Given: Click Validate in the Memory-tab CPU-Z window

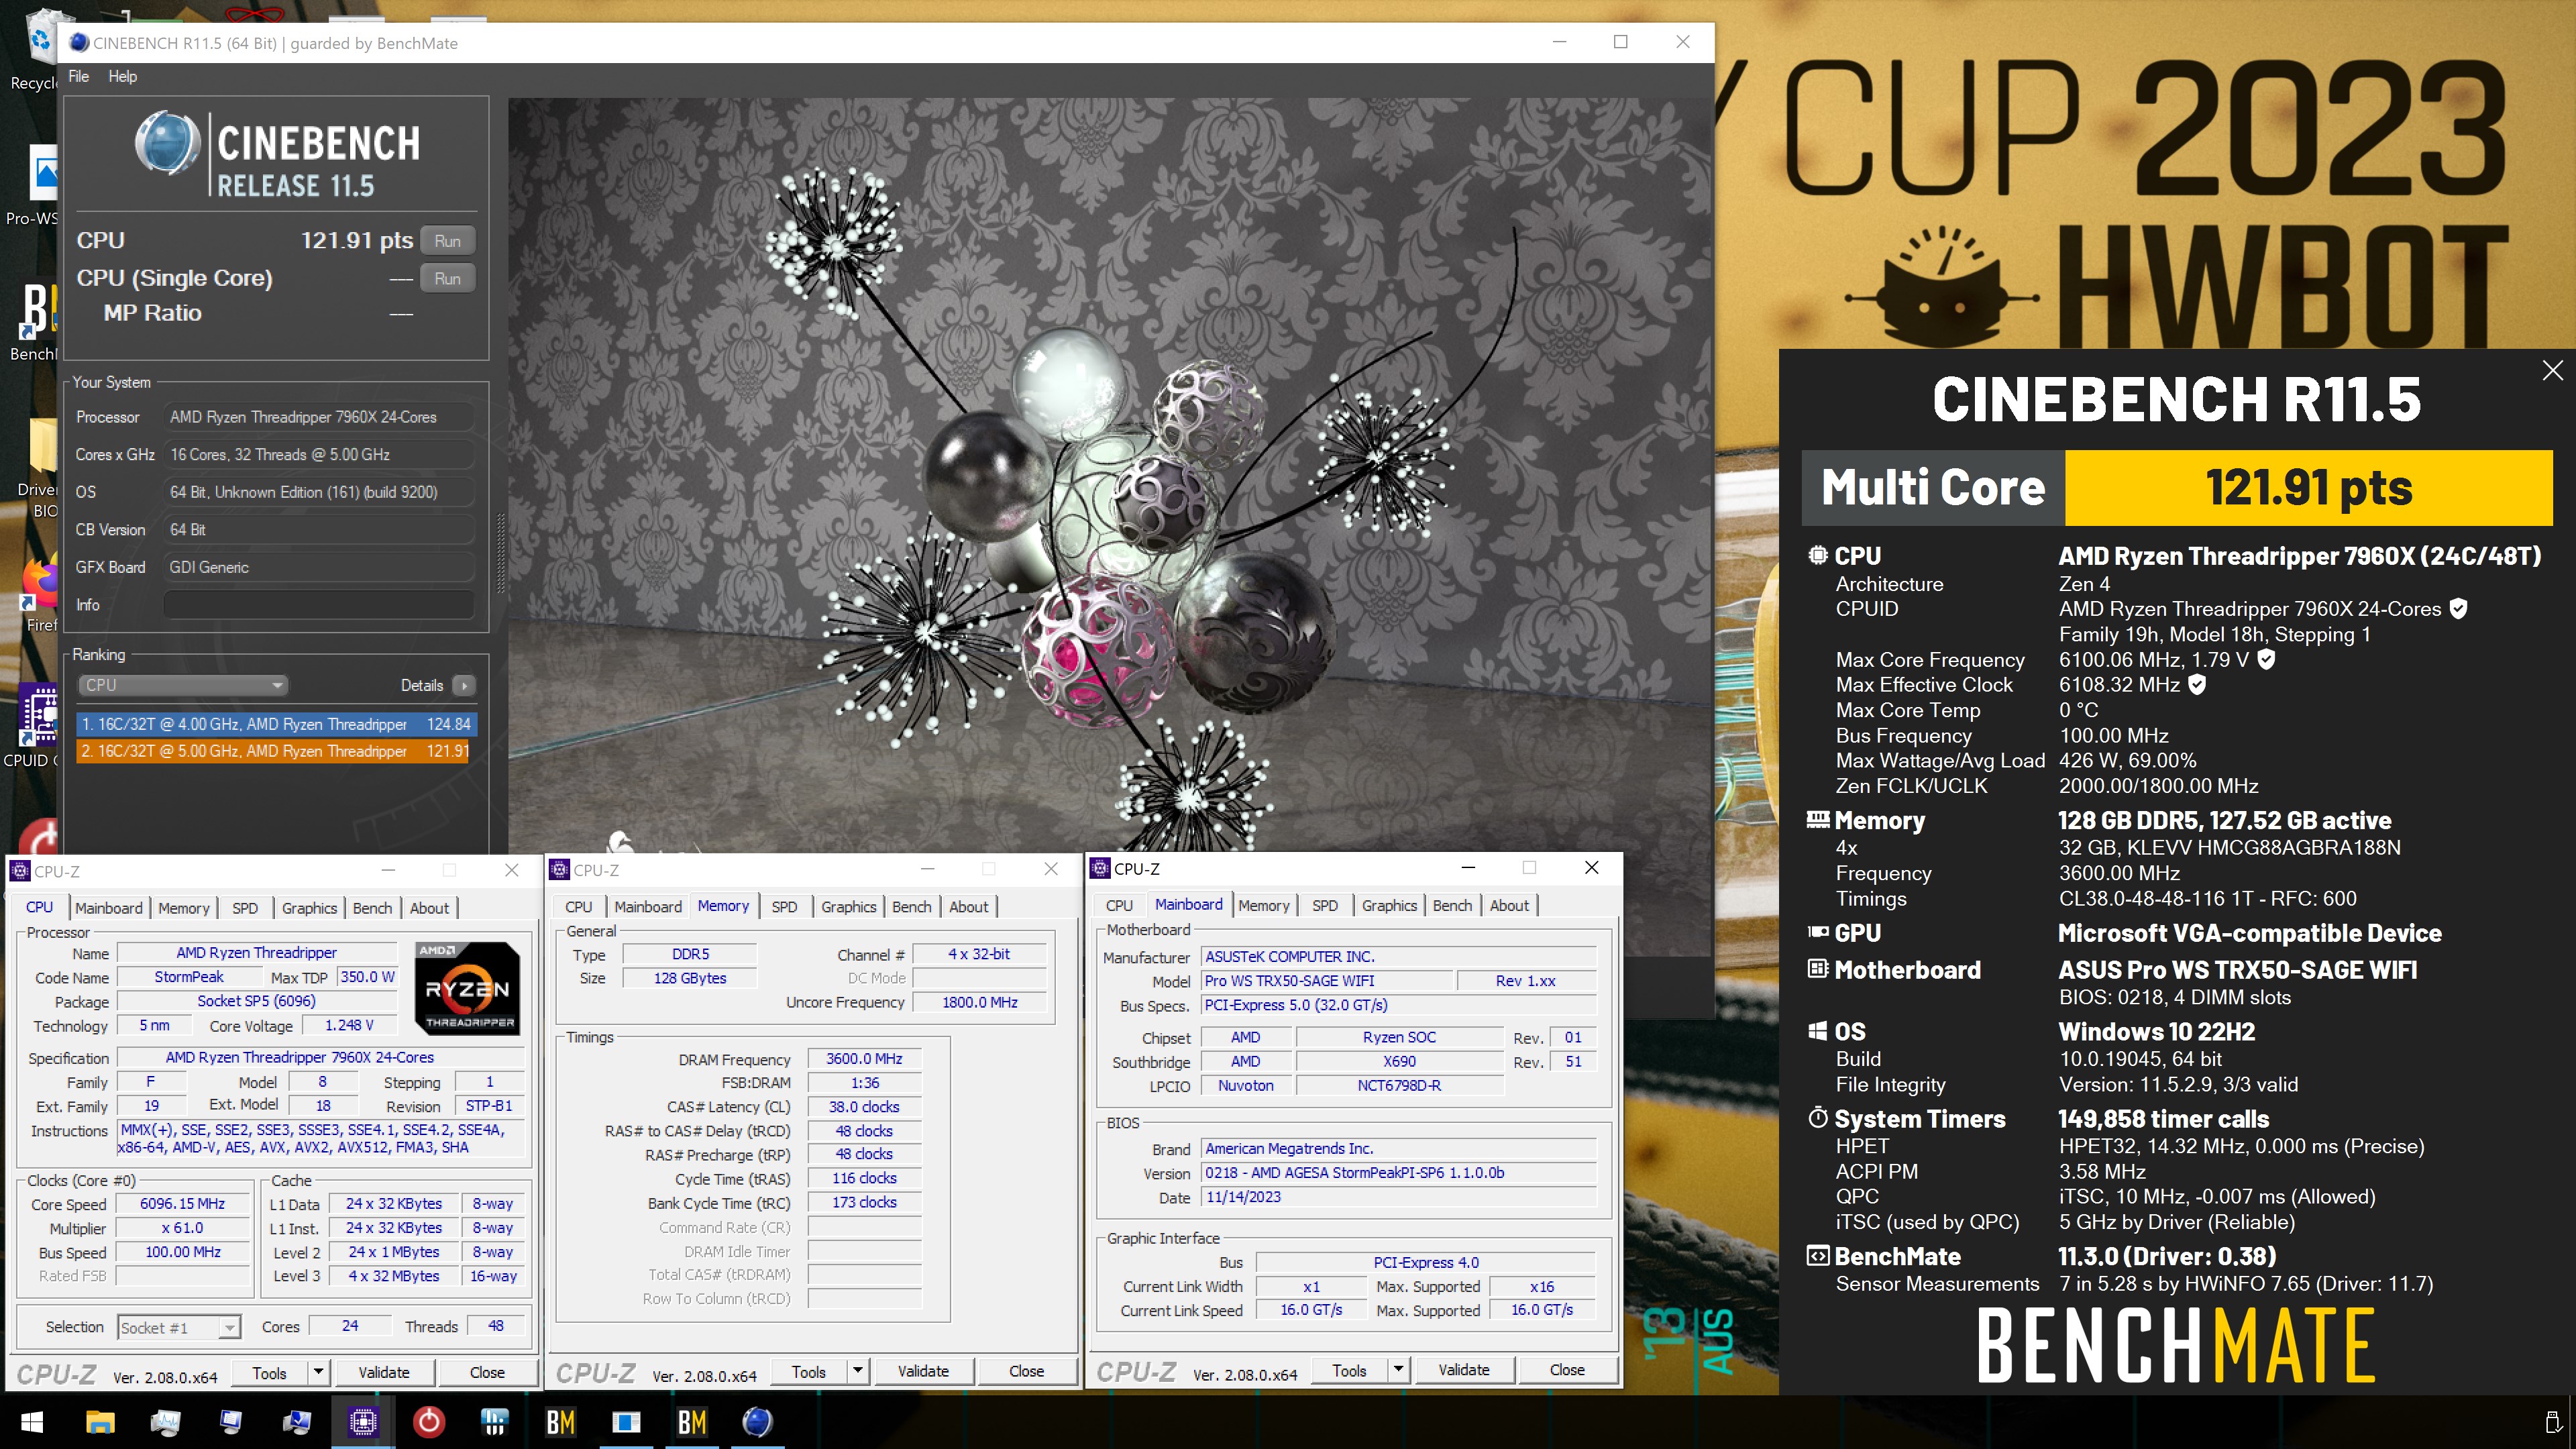Looking at the screenshot, I should point(923,1371).
